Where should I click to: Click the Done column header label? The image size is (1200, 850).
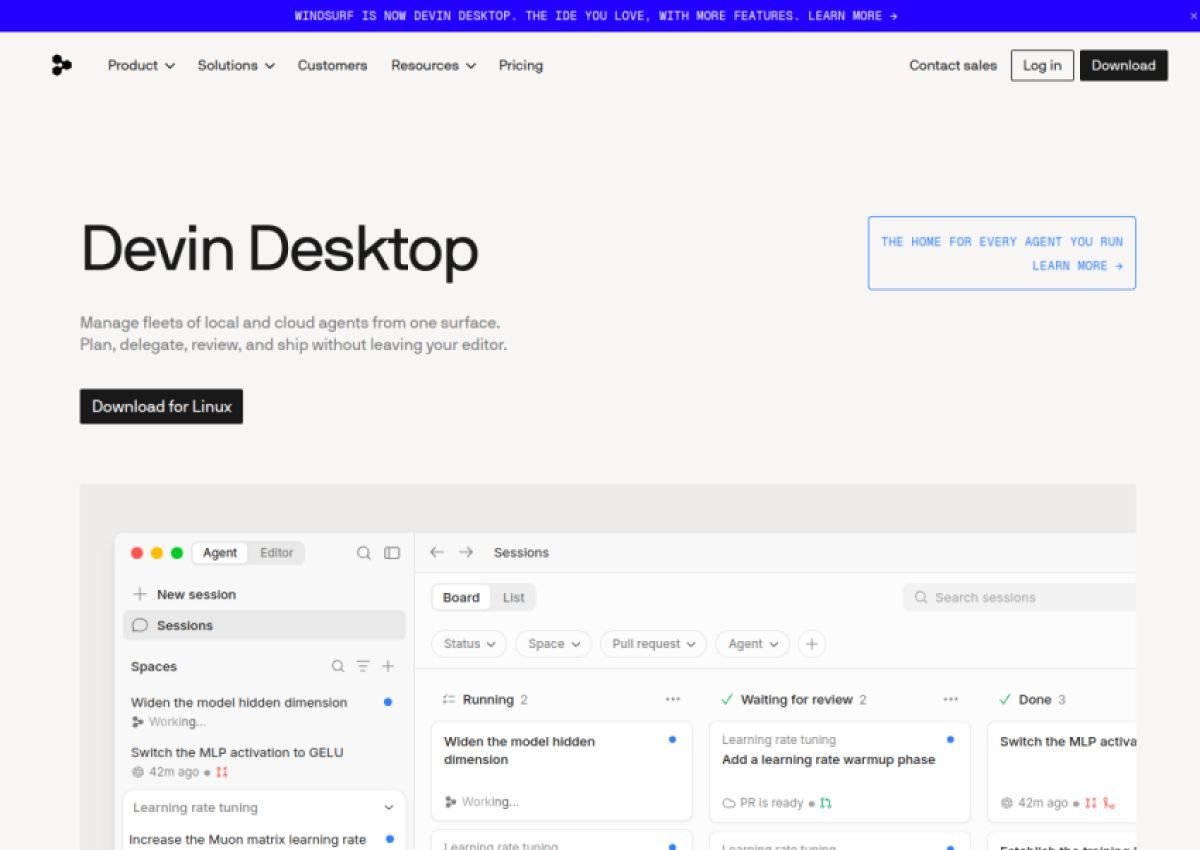[x=1035, y=700]
